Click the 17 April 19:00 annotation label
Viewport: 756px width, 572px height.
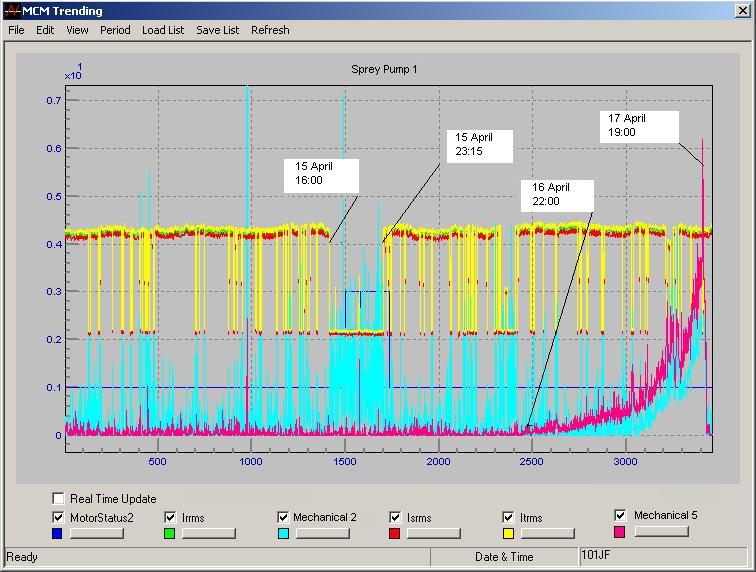coord(639,125)
